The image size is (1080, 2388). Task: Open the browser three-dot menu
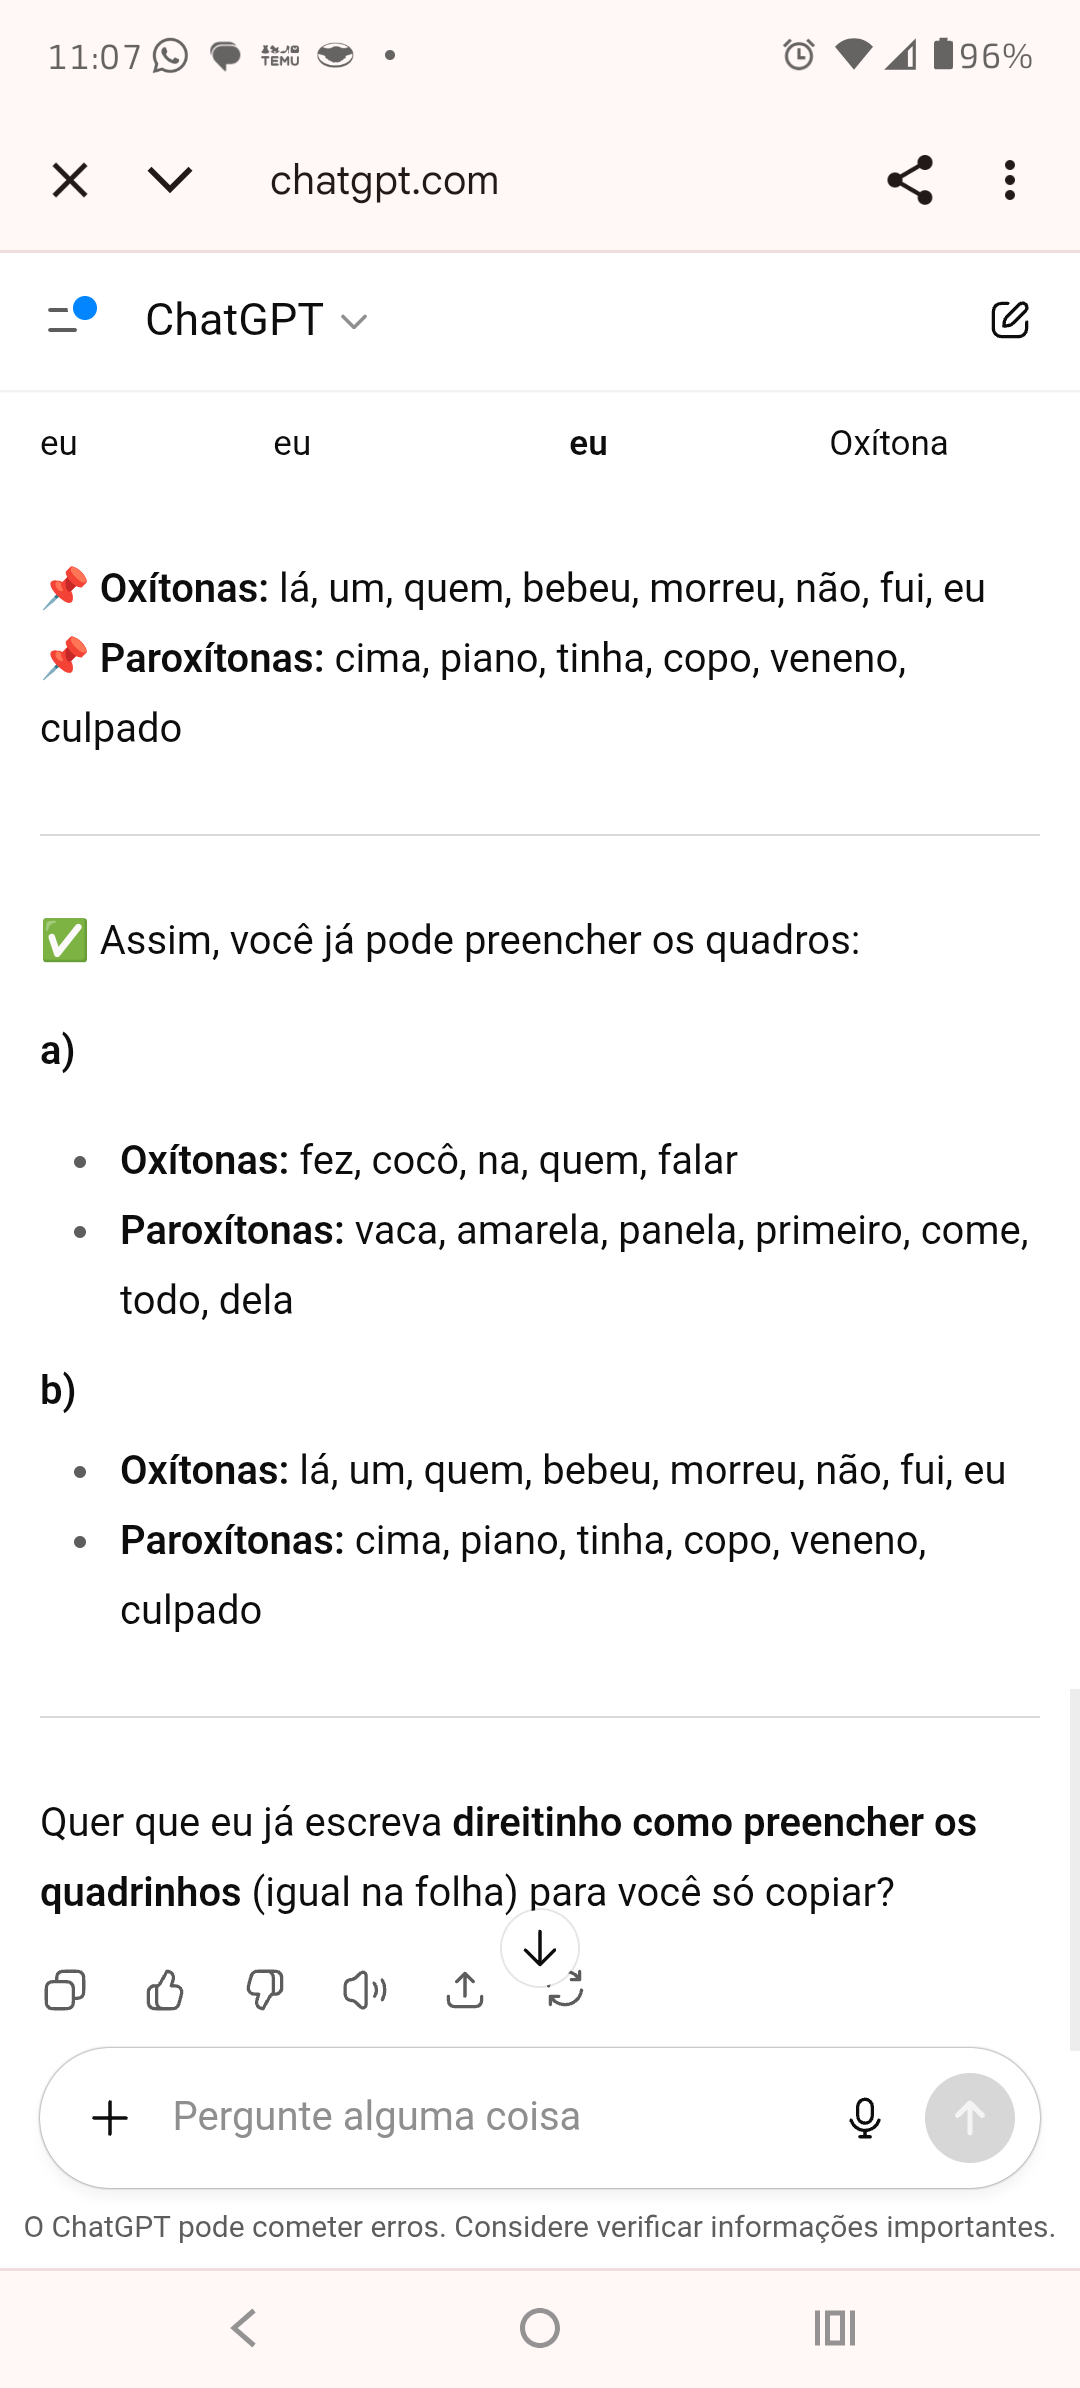pos(1010,181)
